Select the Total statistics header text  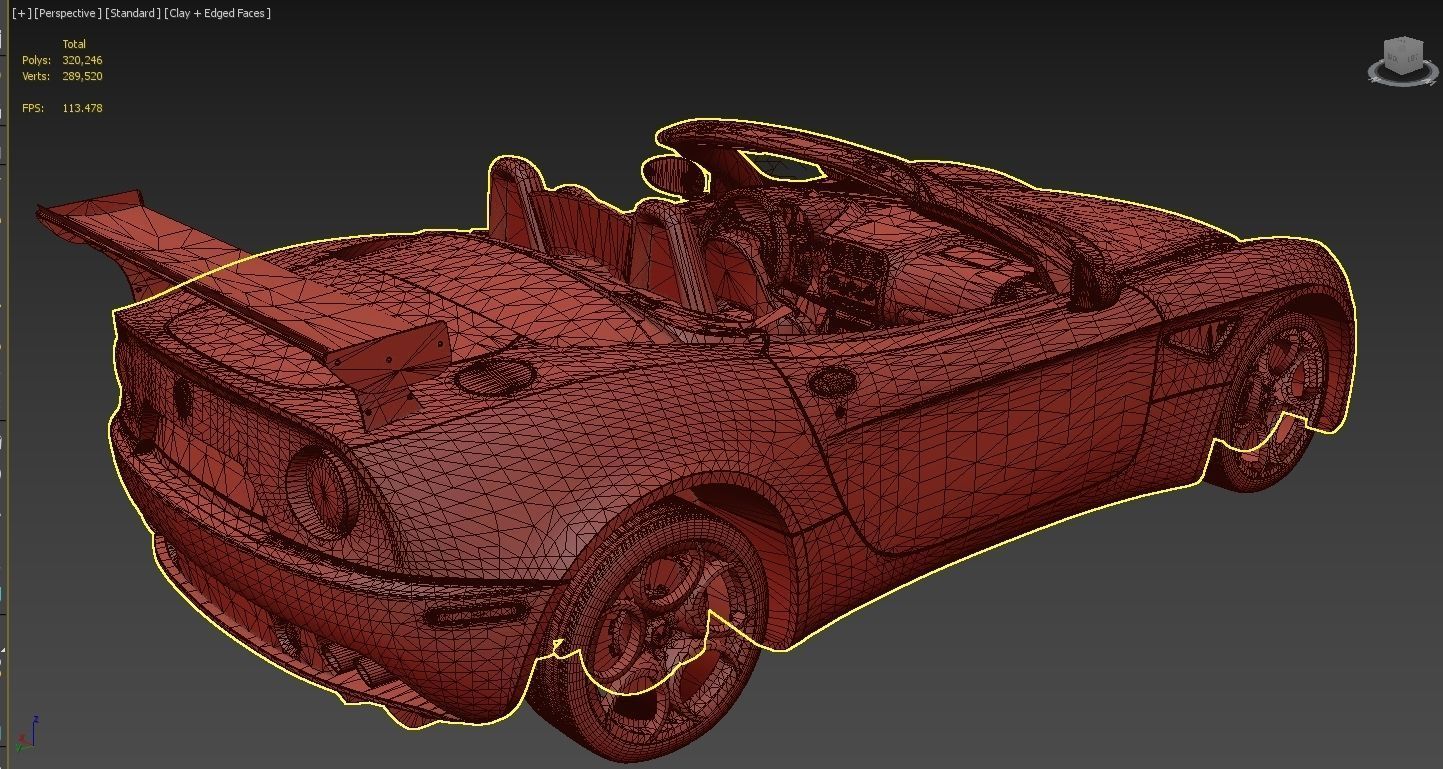(74, 44)
